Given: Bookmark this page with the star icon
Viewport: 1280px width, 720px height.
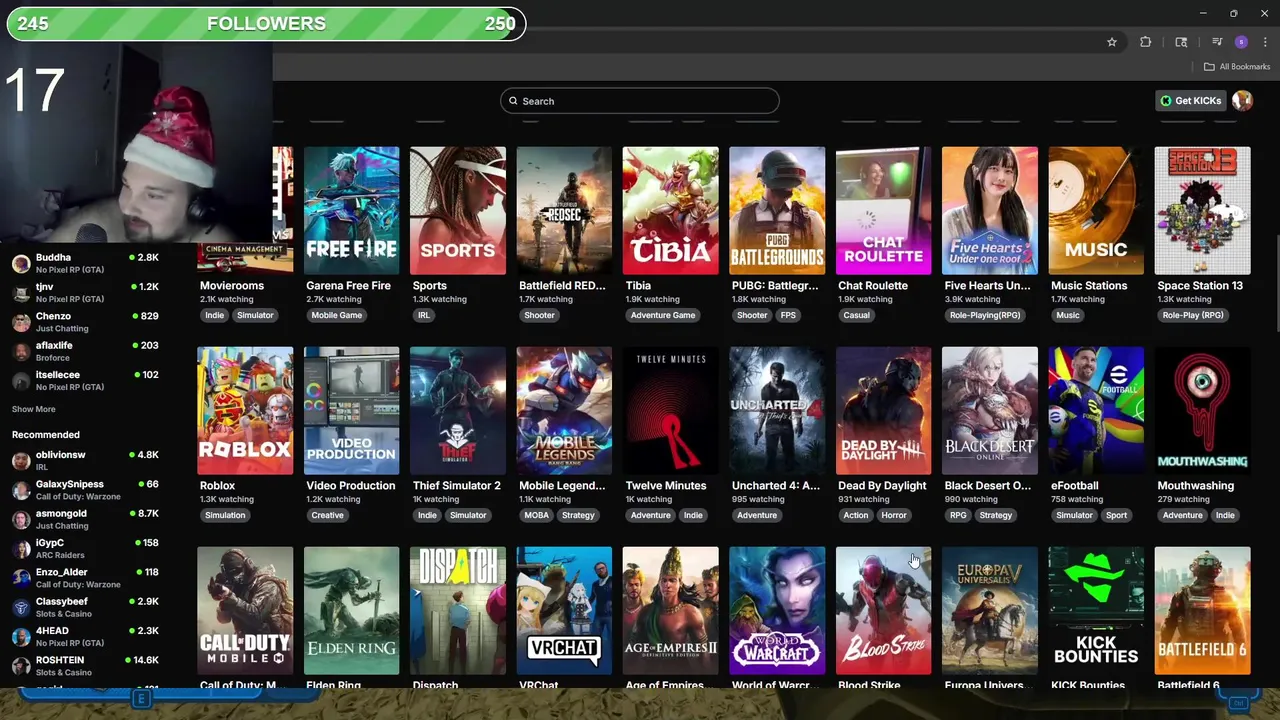Looking at the screenshot, I should click(1111, 42).
